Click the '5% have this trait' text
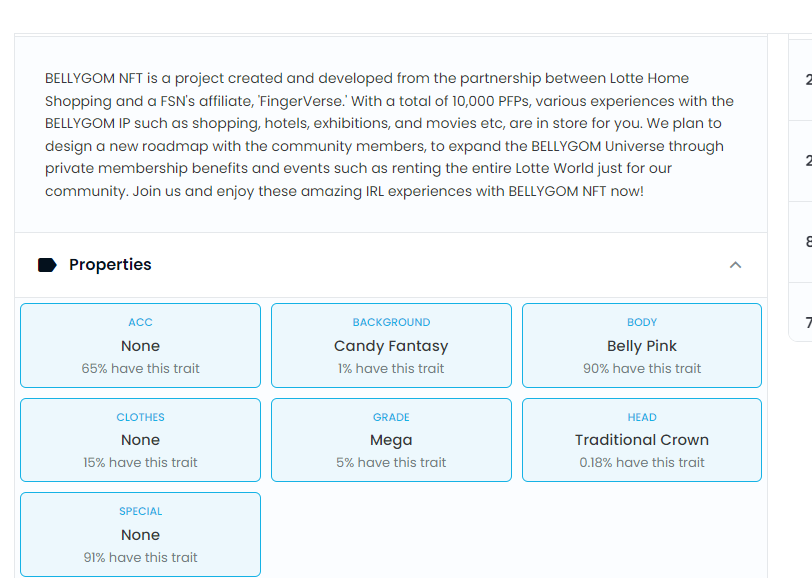This screenshot has width=812, height=578. 391,463
